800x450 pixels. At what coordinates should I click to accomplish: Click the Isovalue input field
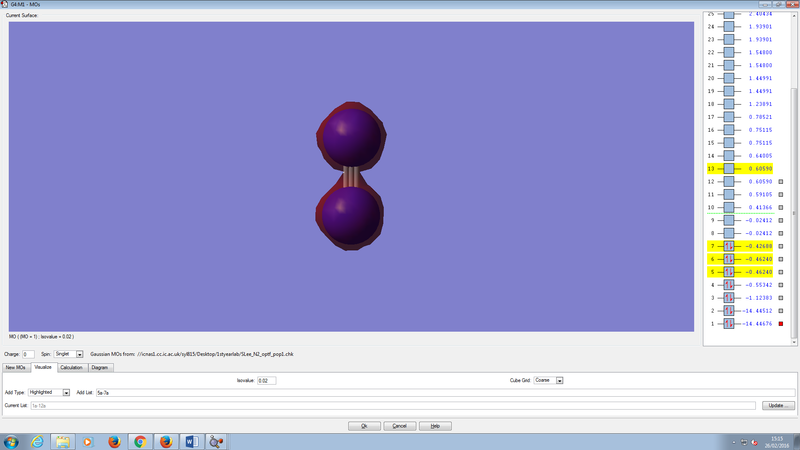point(266,381)
